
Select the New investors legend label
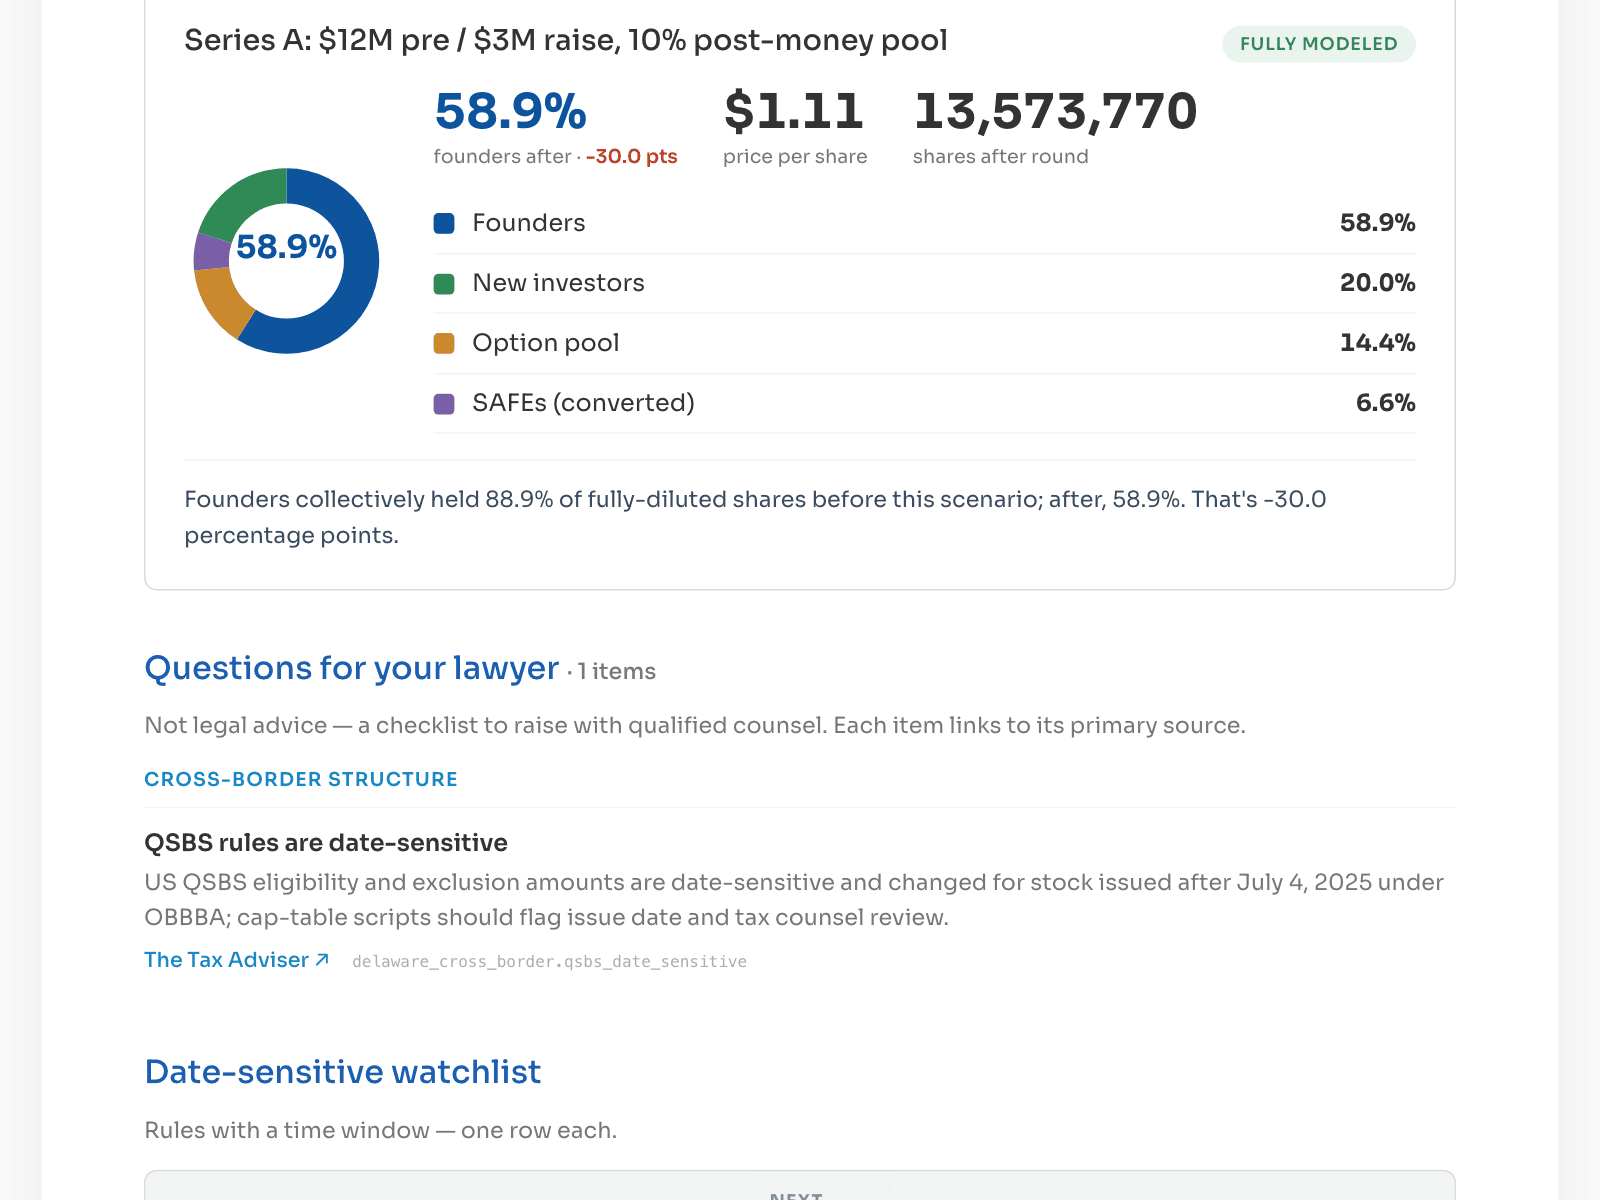click(x=559, y=283)
